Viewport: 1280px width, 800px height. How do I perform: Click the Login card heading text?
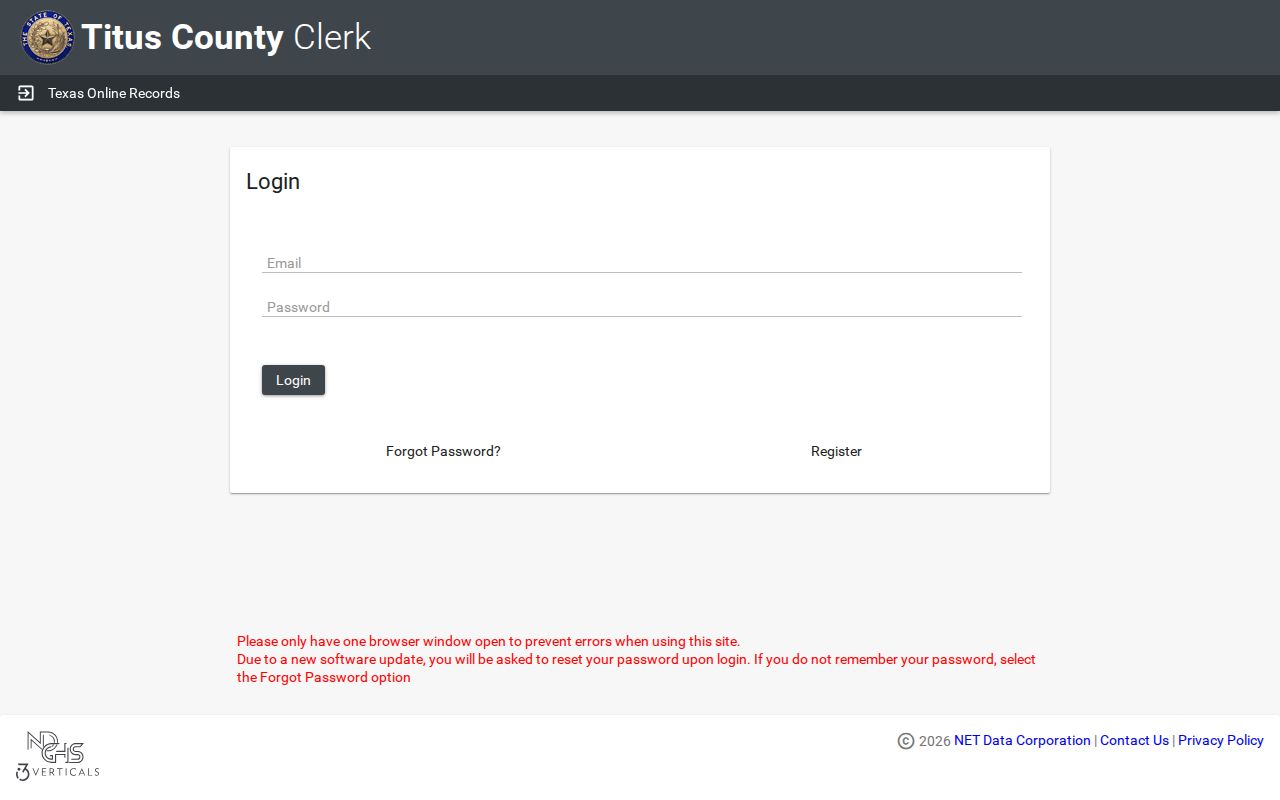point(273,181)
